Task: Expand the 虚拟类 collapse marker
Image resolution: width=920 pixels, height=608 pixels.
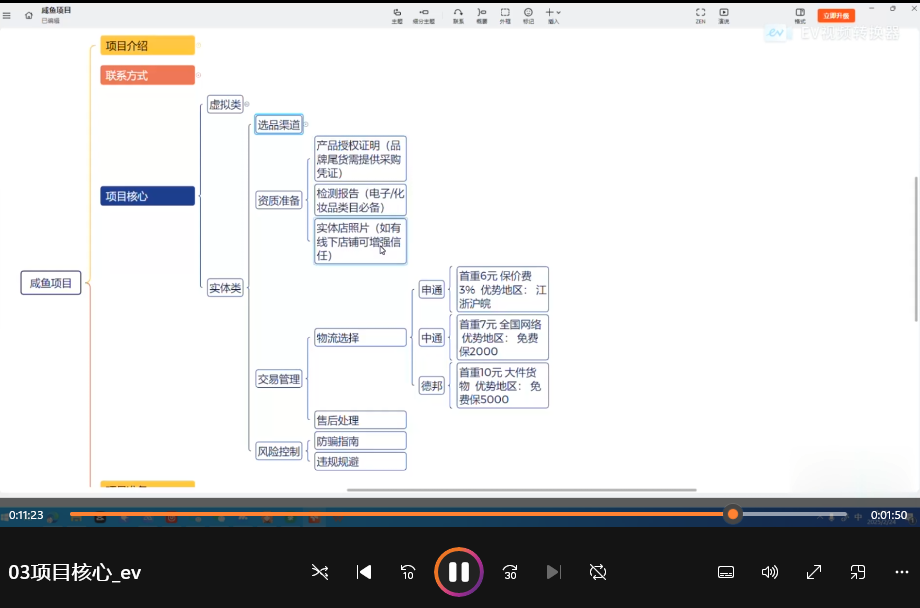Action: pyautogui.click(x=247, y=104)
